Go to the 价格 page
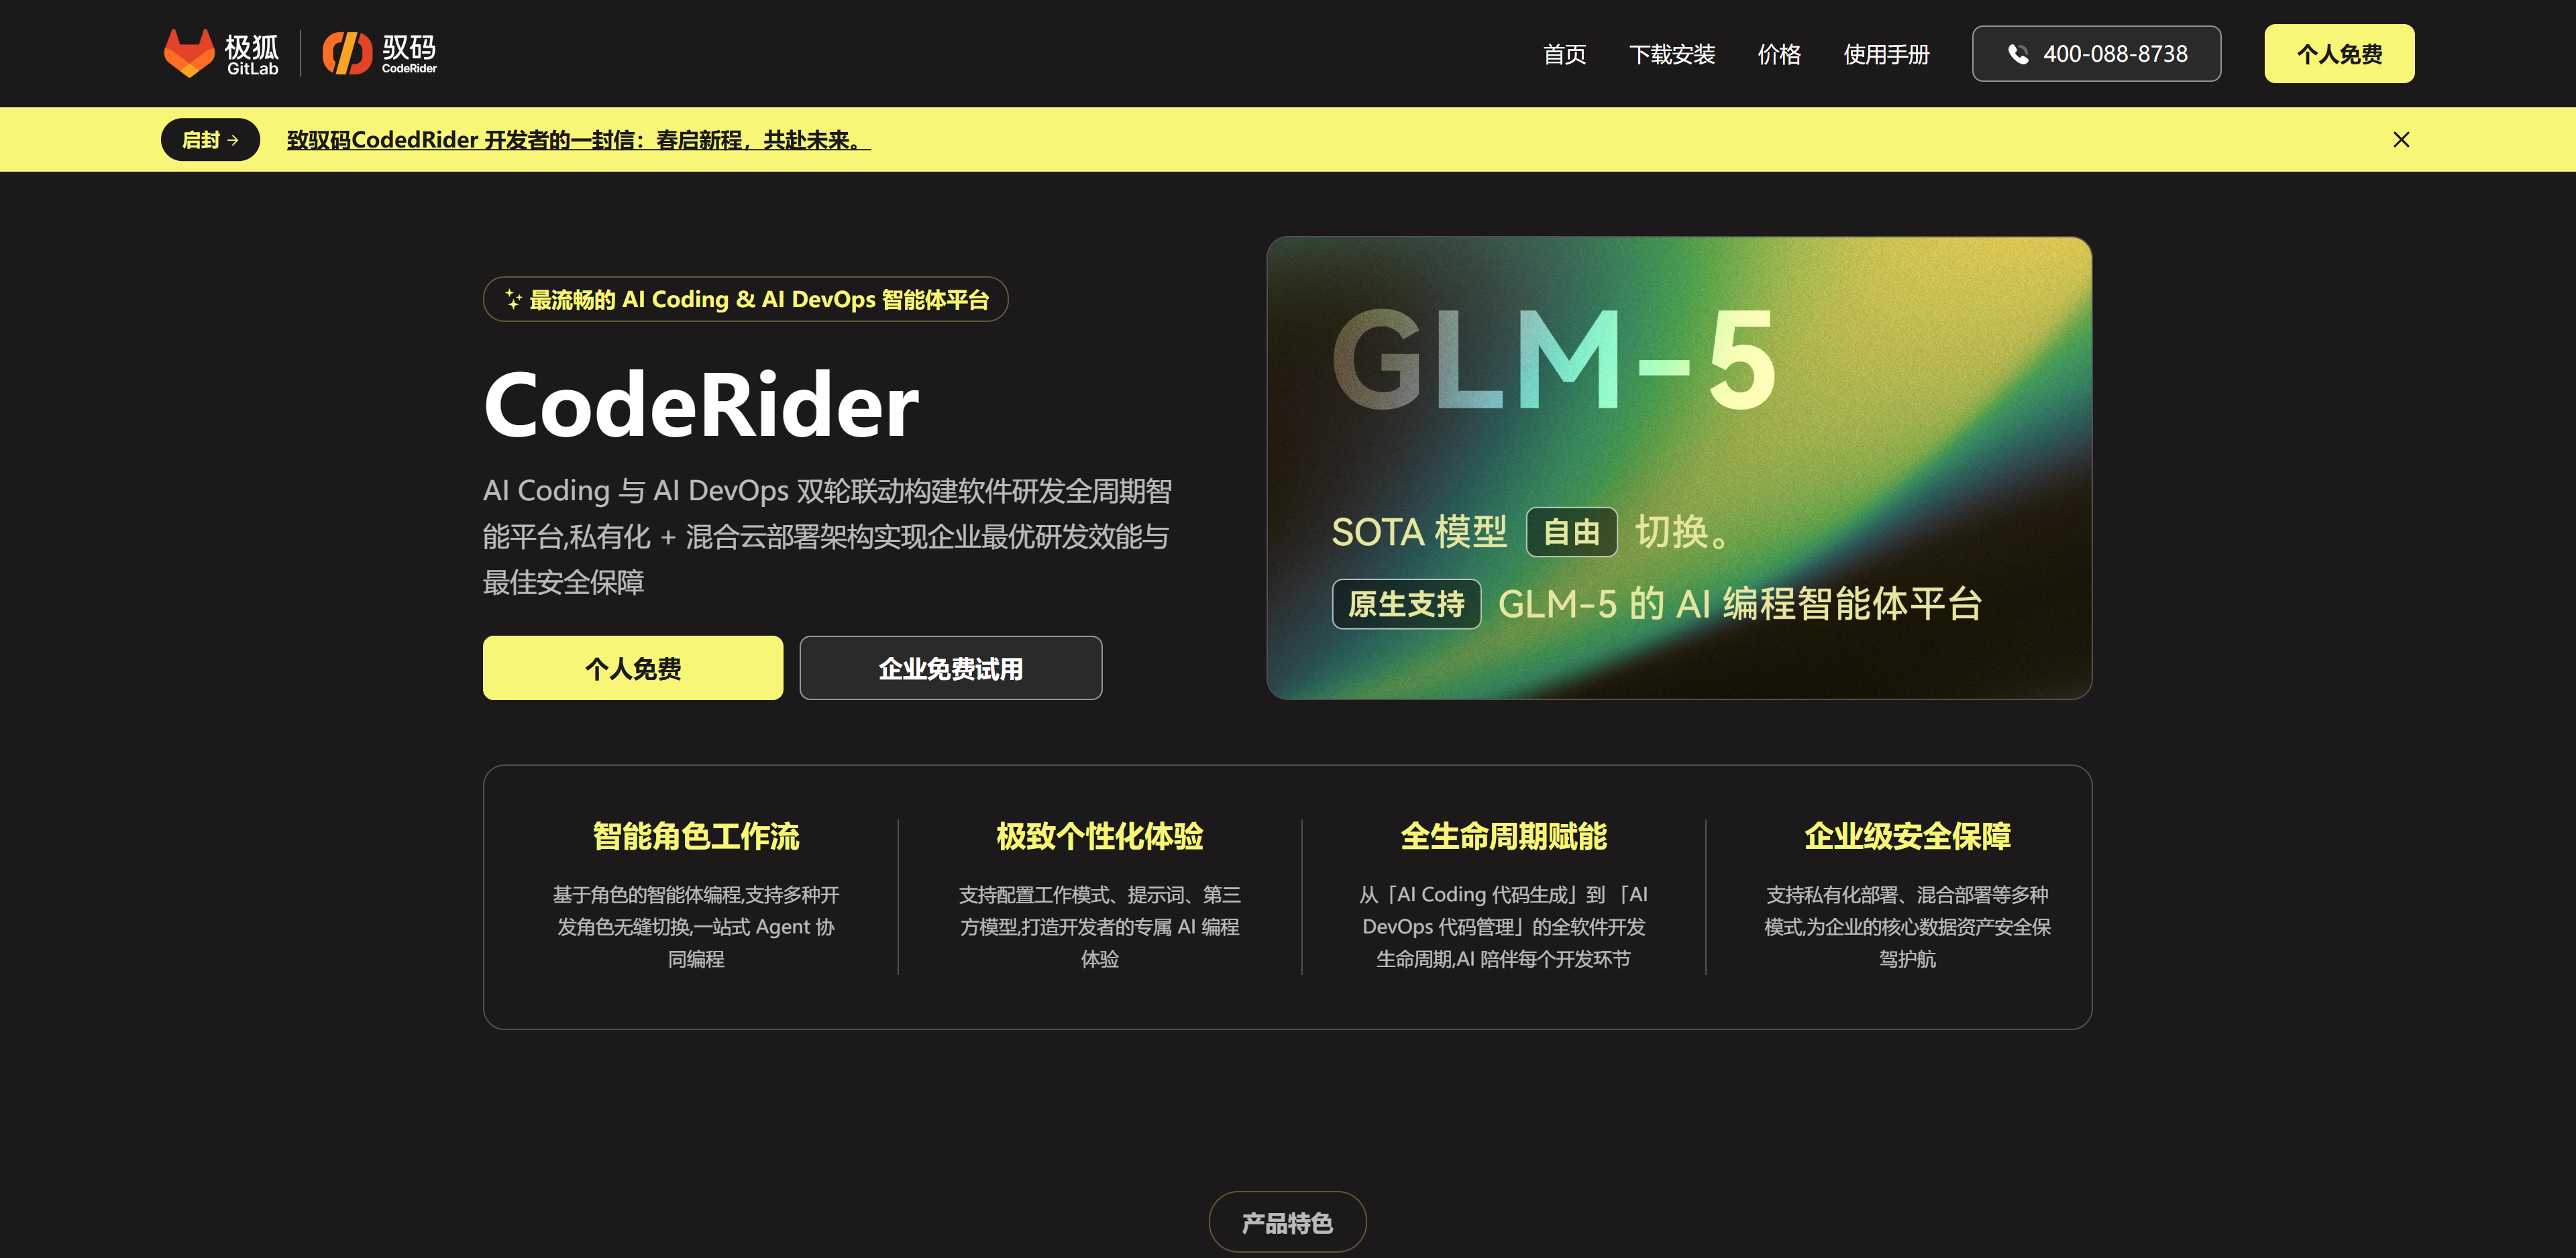 tap(1779, 54)
